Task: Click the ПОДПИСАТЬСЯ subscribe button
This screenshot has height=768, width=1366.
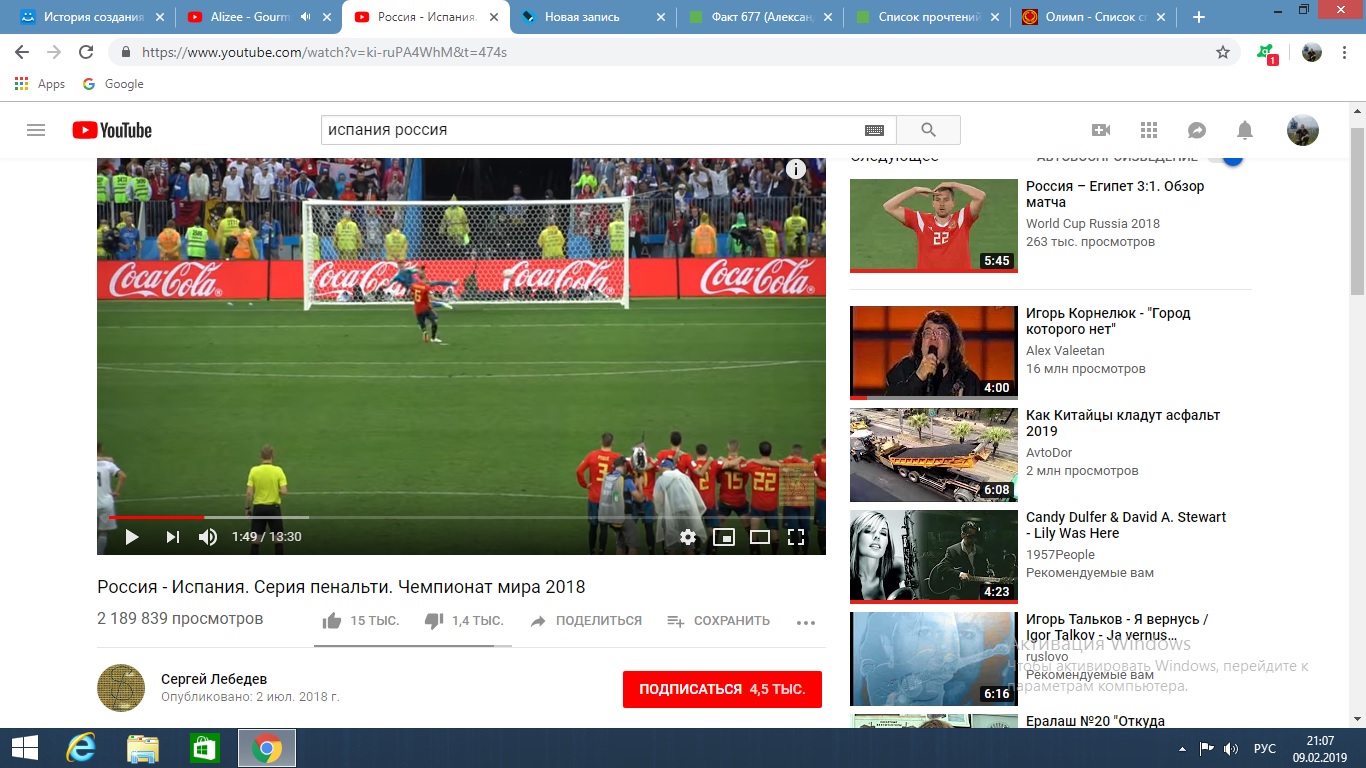Action: tap(722, 689)
